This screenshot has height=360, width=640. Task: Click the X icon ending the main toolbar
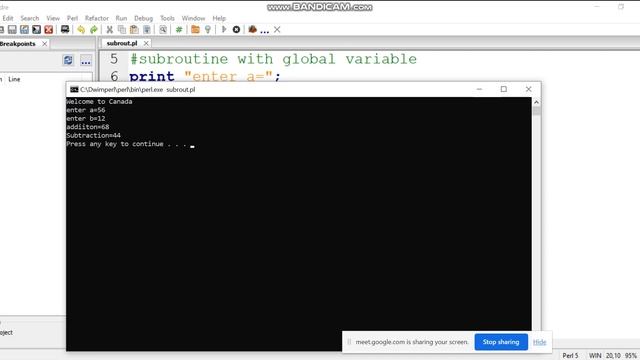coord(277,29)
